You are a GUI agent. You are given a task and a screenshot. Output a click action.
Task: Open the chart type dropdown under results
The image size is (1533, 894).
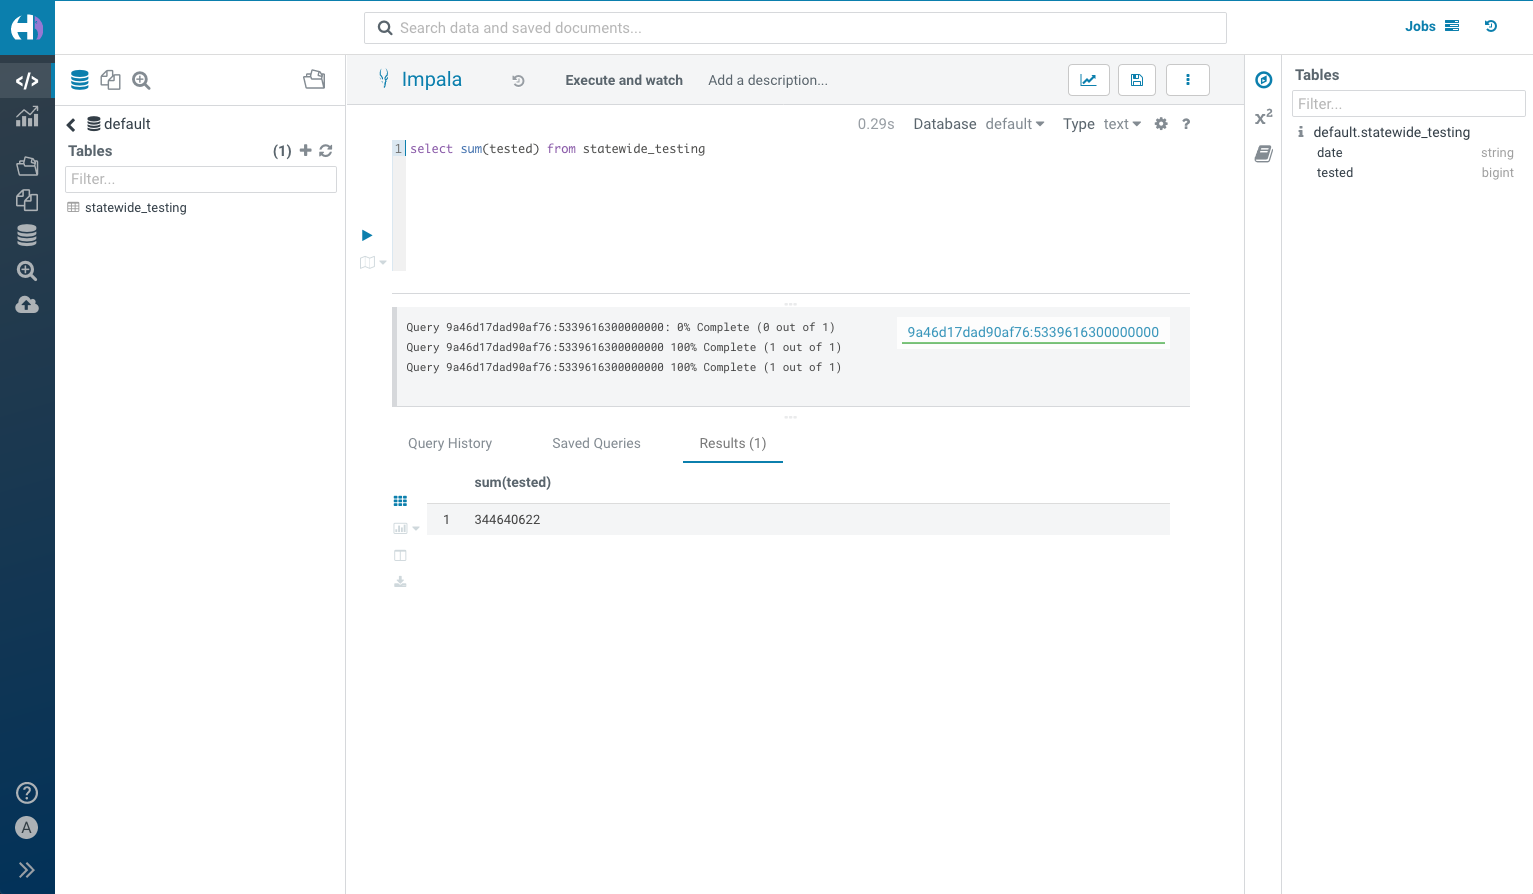click(404, 527)
